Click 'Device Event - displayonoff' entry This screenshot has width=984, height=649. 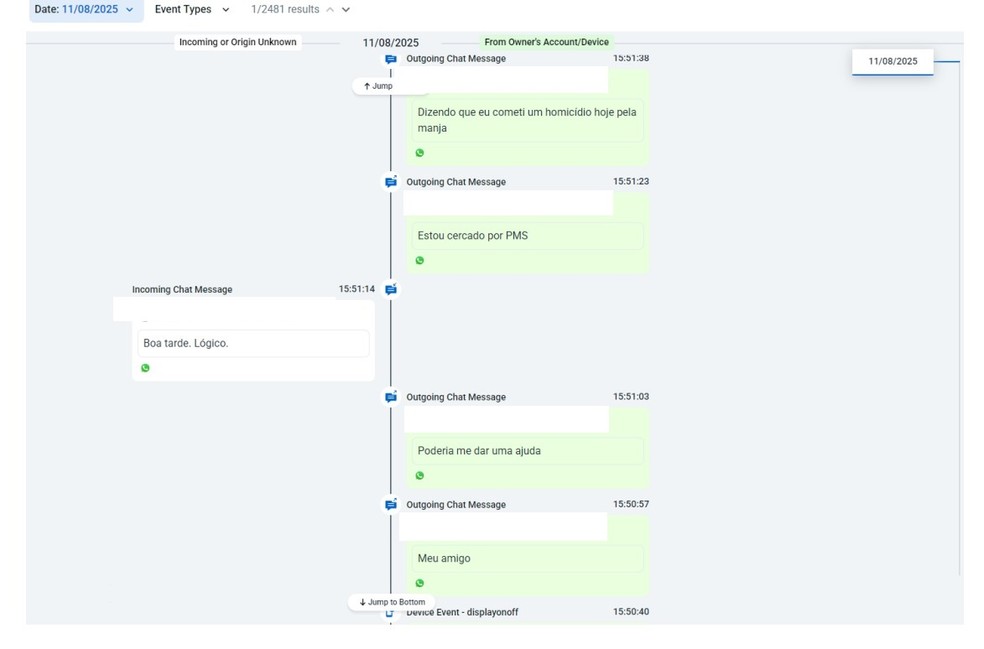pos(463,612)
